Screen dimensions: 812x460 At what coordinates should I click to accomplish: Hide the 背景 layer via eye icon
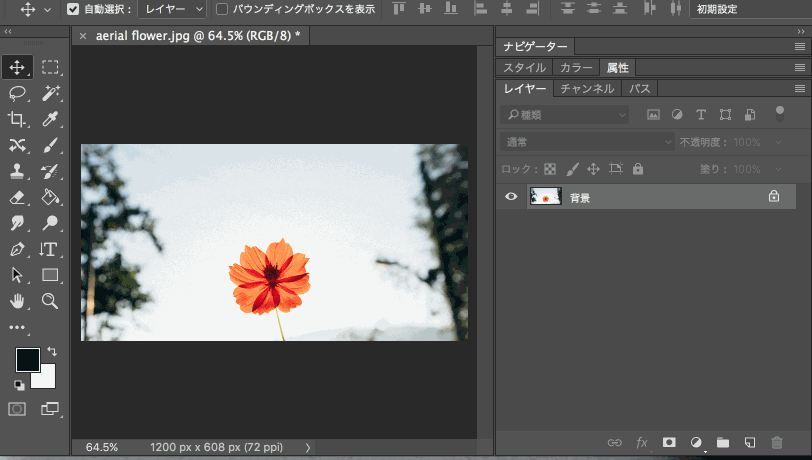(x=511, y=197)
